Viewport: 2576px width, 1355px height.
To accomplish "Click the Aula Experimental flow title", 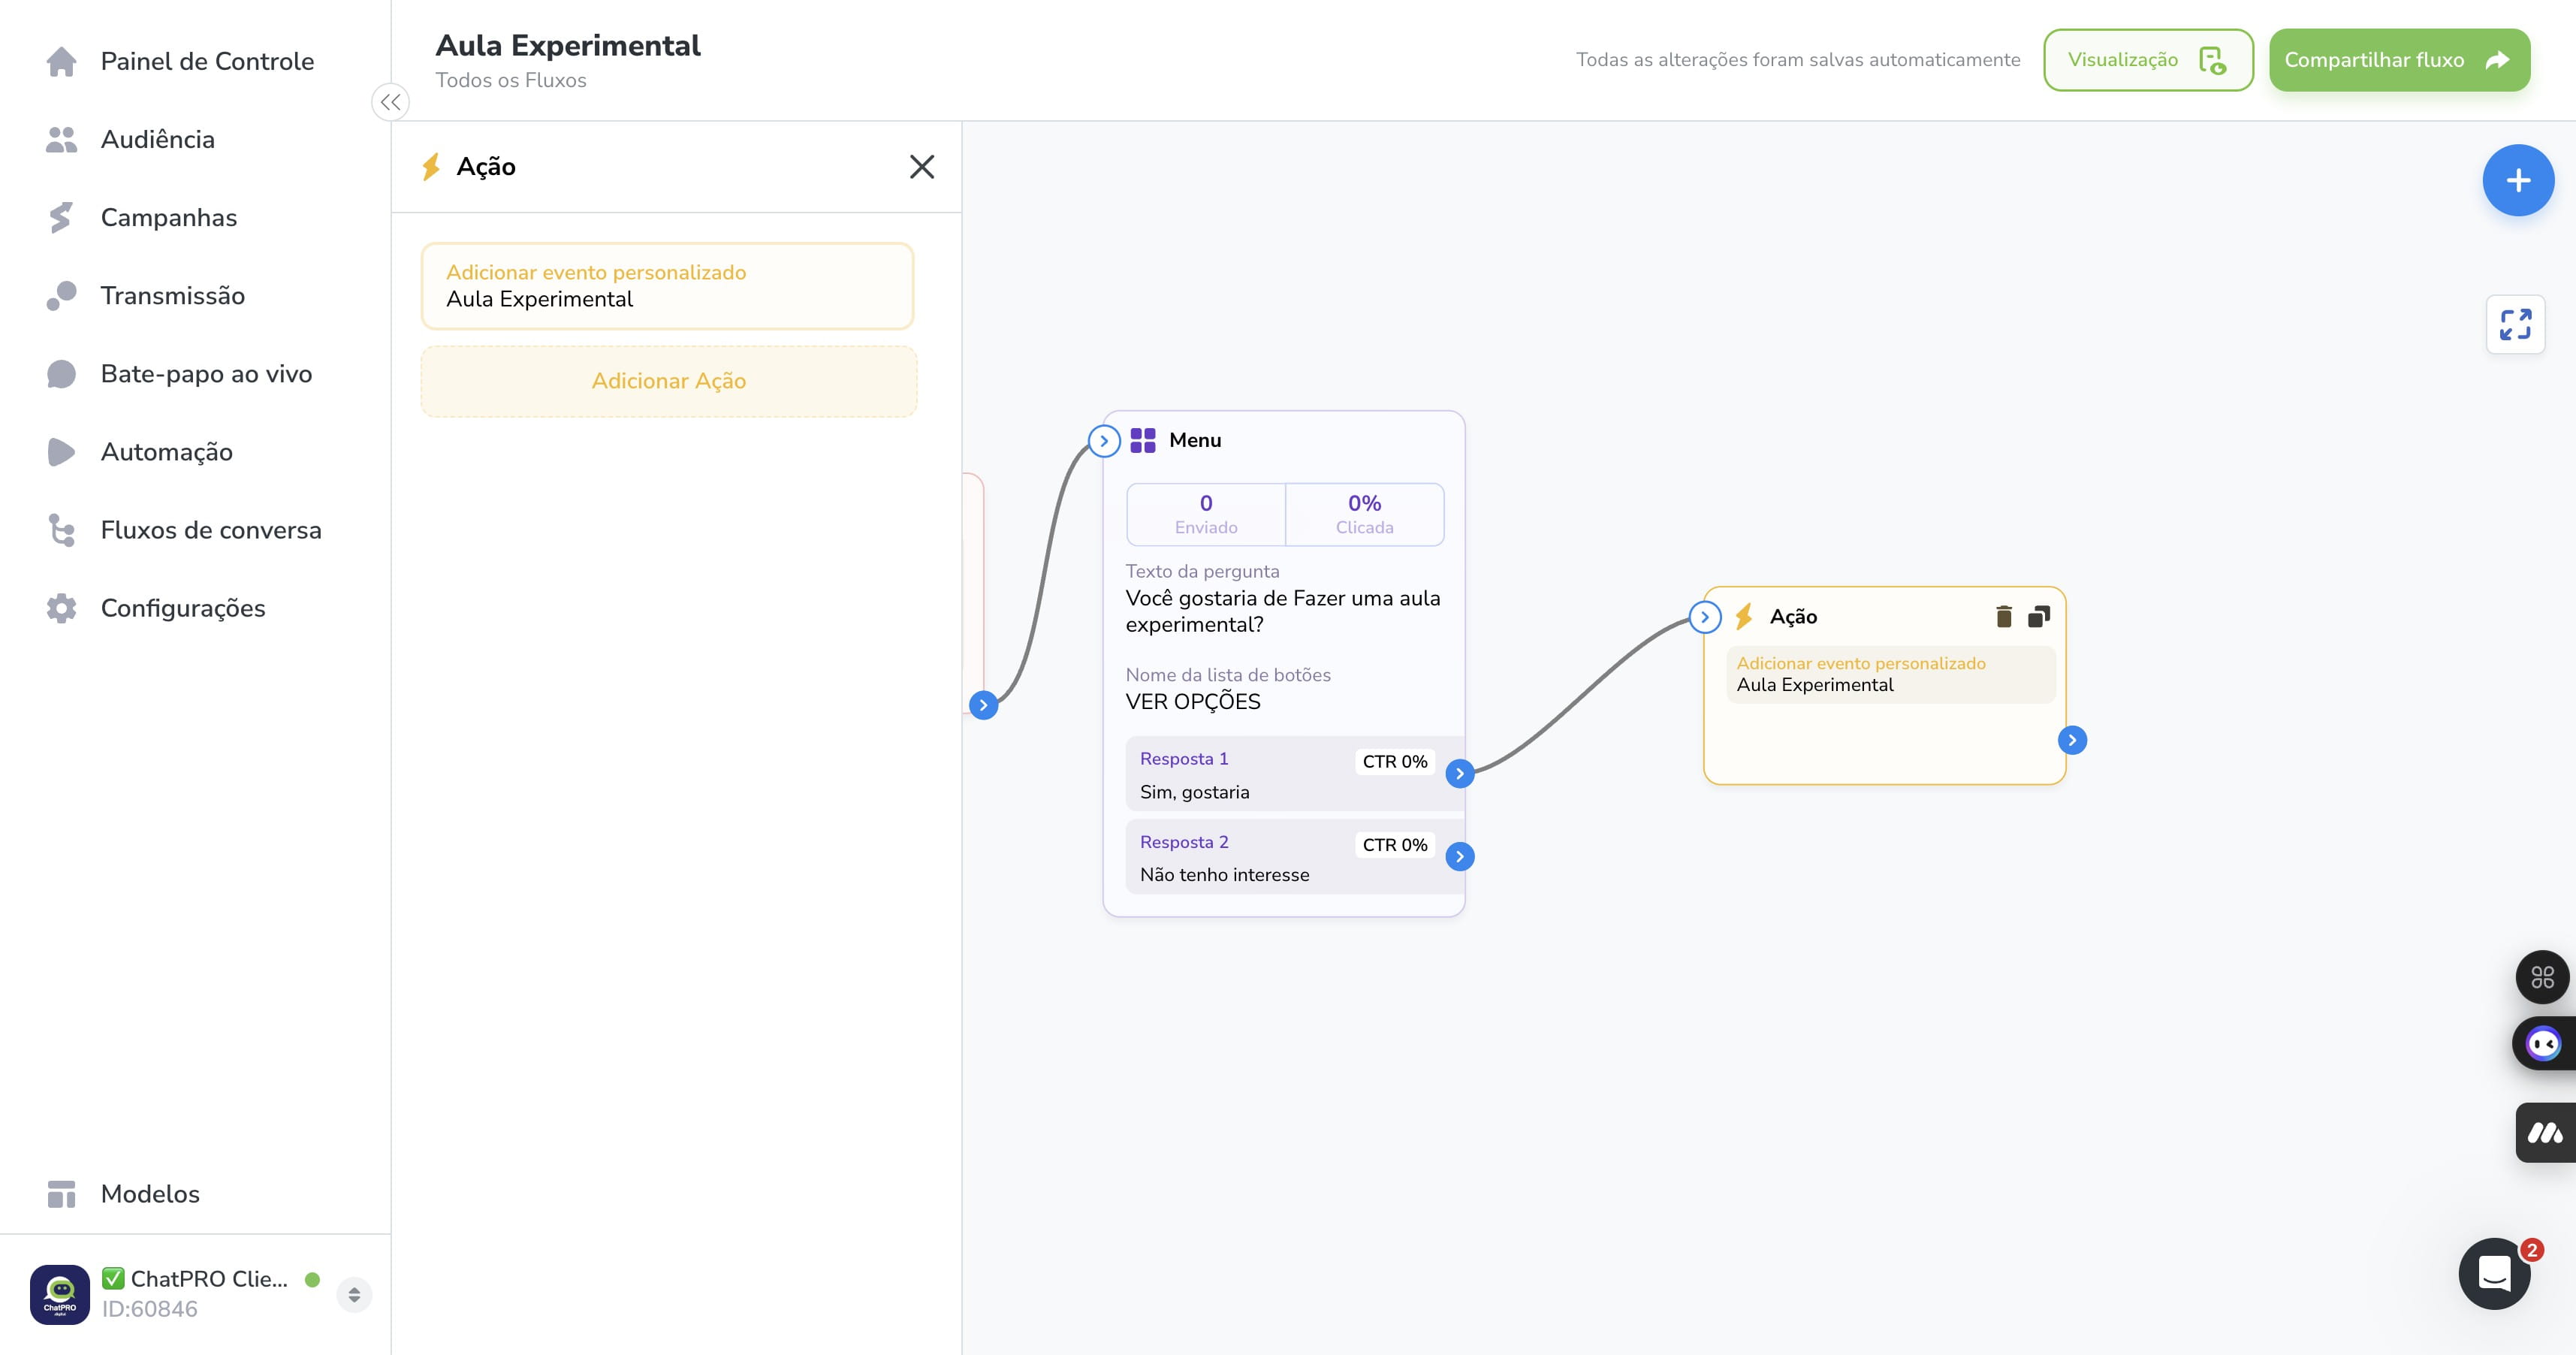I will [x=568, y=46].
